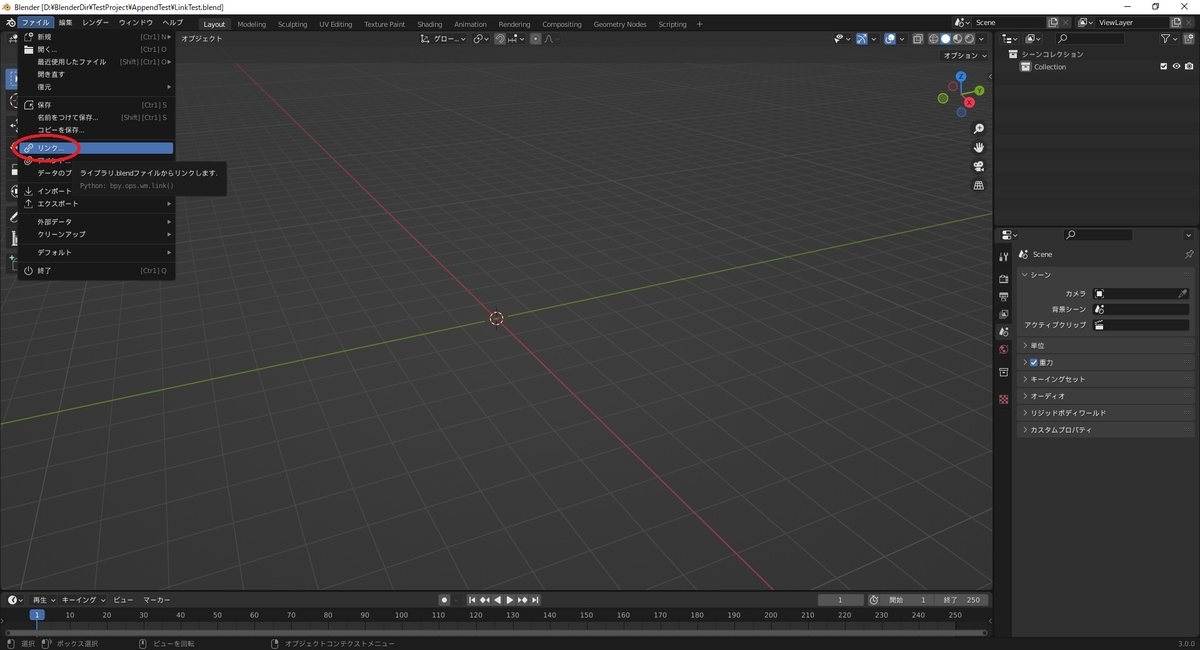Switch to wireframe viewport shading
This screenshot has width=1200, height=650.
click(x=933, y=39)
